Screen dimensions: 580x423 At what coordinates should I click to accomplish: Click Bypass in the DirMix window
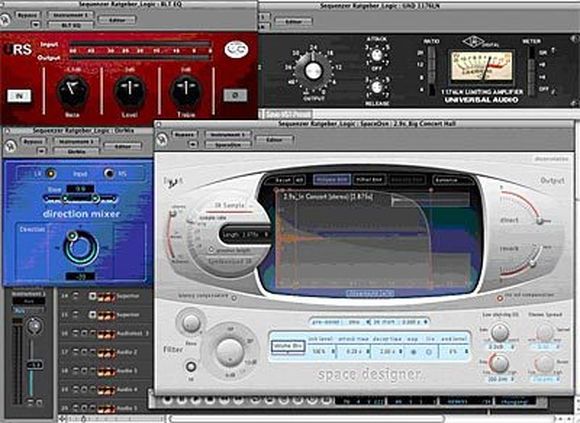coord(33,142)
